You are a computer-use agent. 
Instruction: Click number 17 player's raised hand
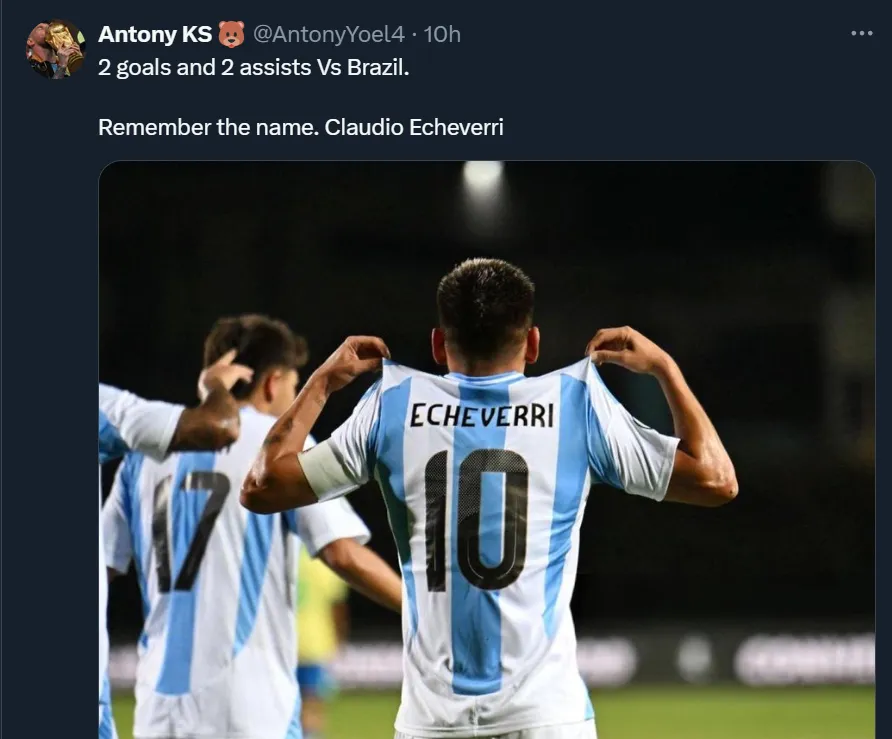pos(225,373)
